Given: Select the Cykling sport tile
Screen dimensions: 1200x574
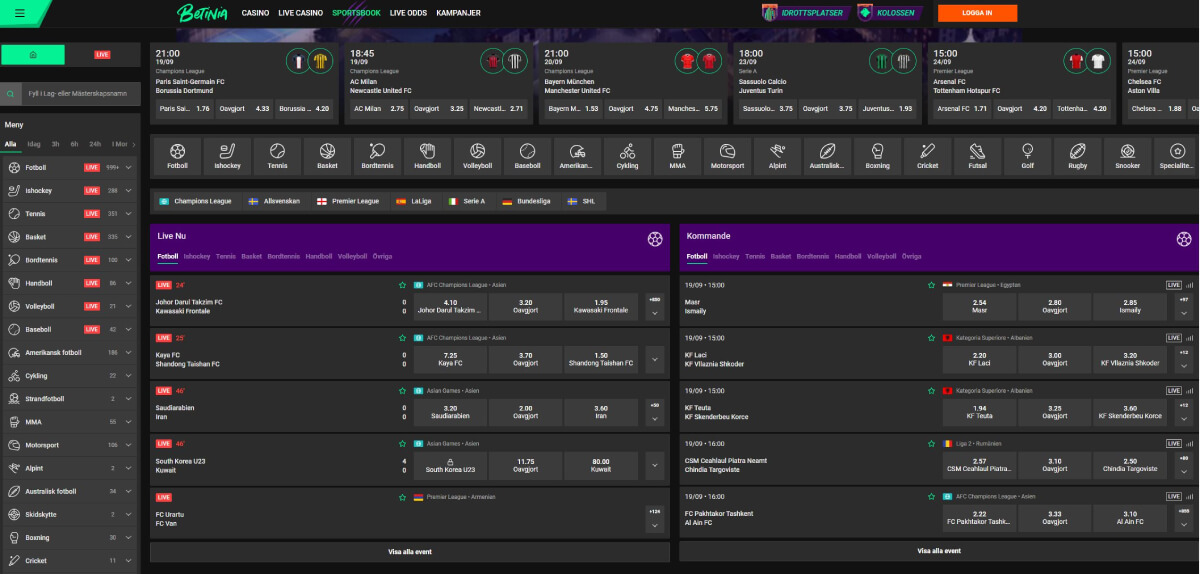Looking at the screenshot, I should (x=627, y=155).
